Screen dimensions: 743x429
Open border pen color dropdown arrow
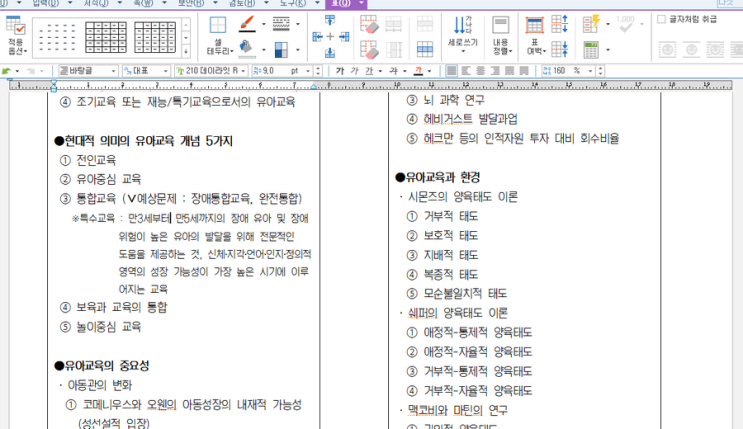click(x=263, y=24)
